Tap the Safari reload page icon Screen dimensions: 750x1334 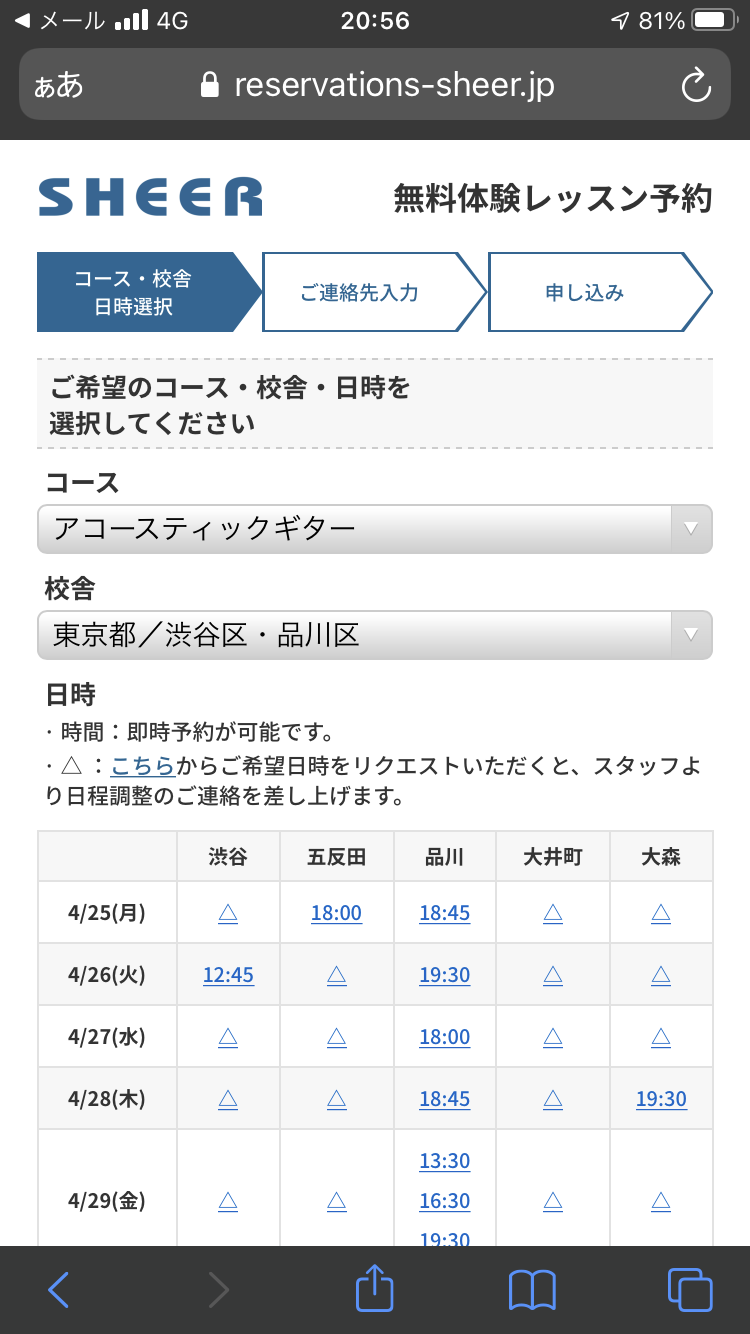point(696,85)
